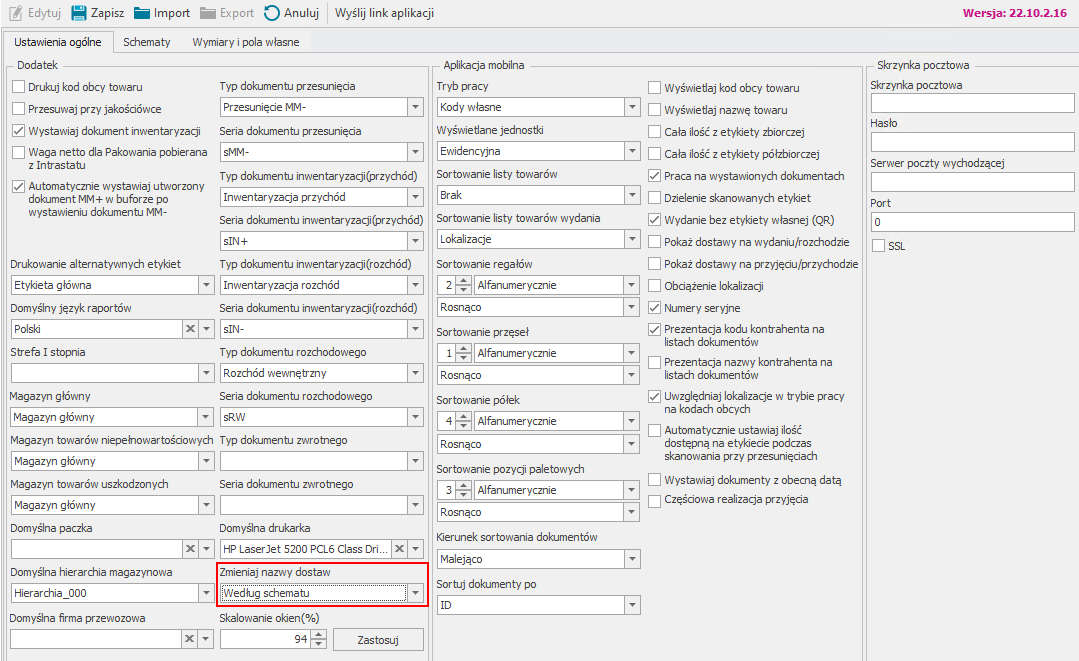The width and height of the screenshot is (1079, 661).
Task: Clear the Domyślny język raportów field
Action: click(190, 329)
